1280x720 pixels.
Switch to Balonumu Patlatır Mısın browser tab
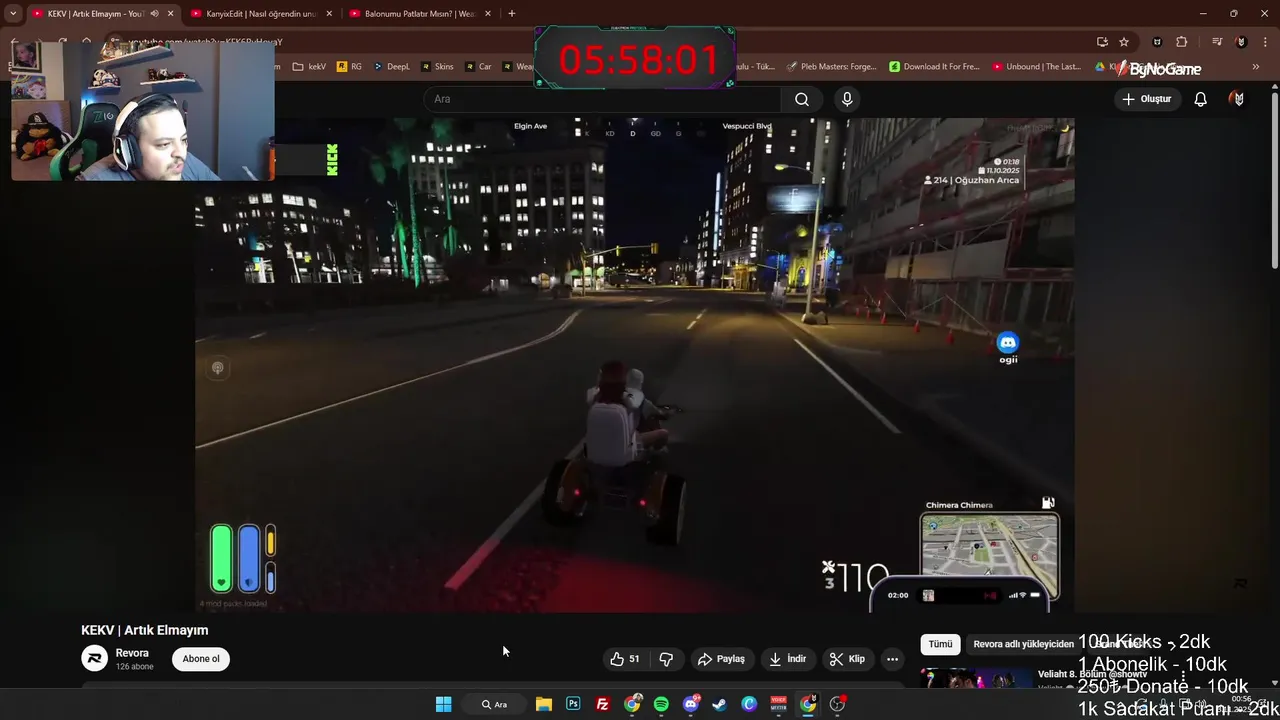click(419, 14)
